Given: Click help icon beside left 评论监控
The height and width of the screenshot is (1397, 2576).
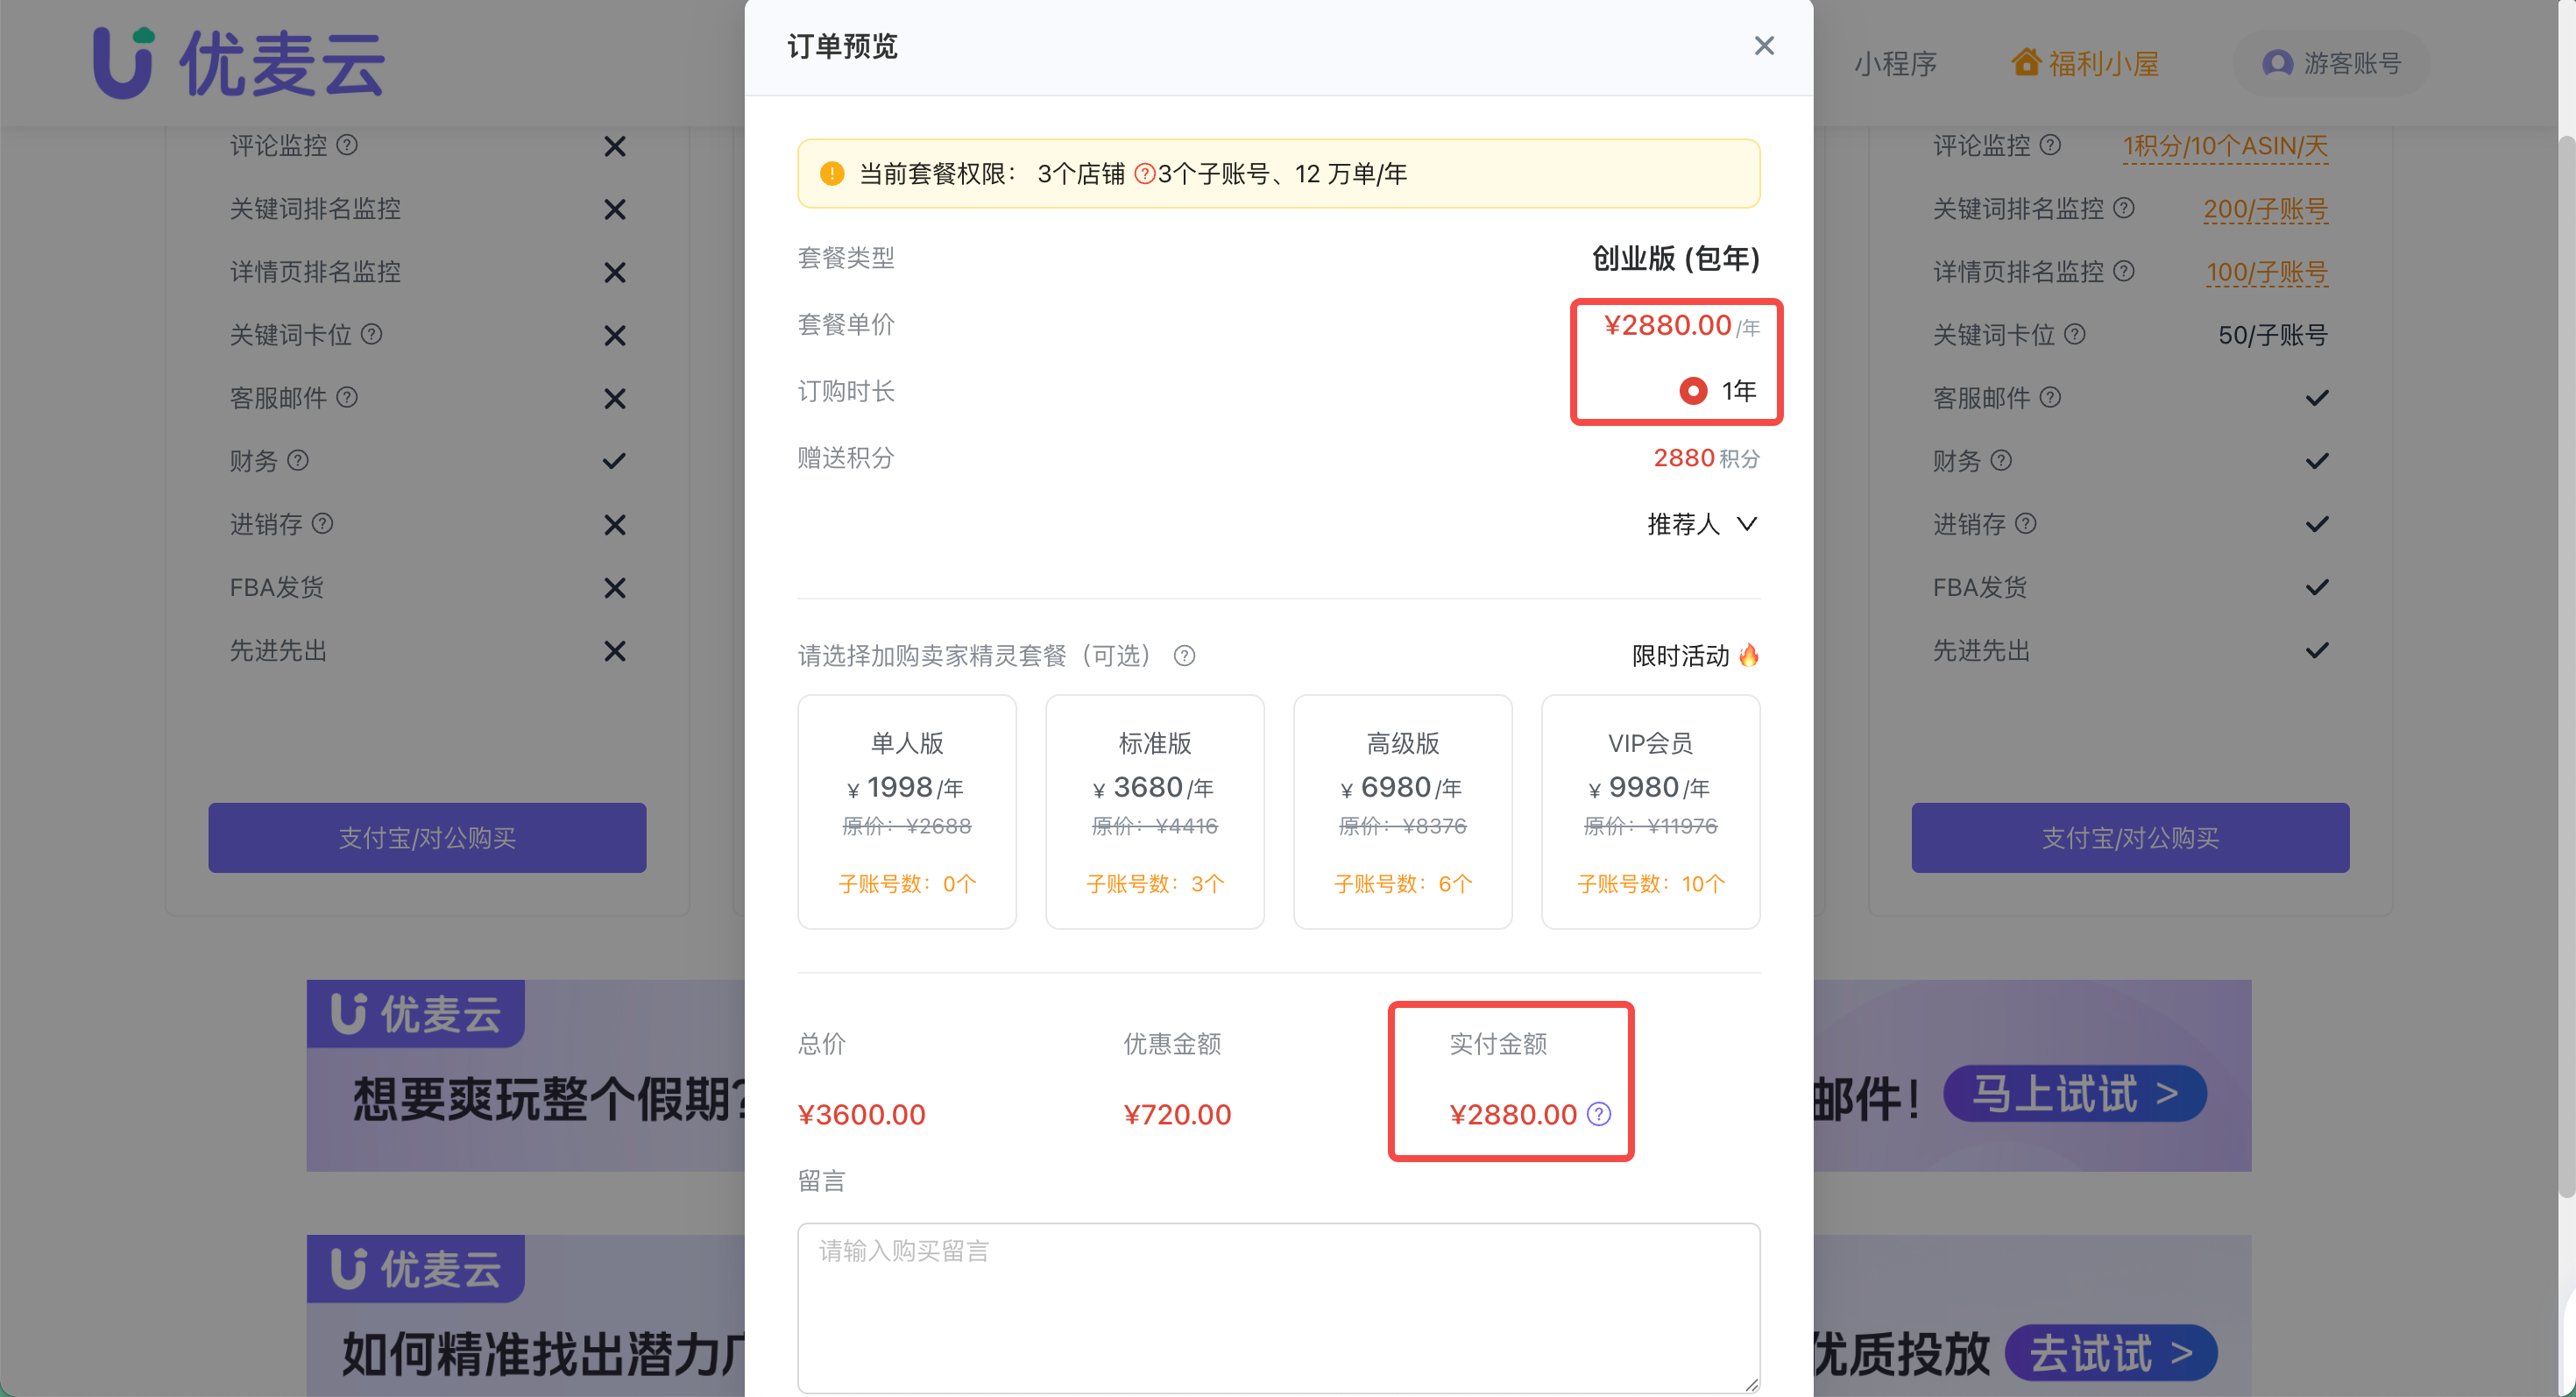Looking at the screenshot, I should pyautogui.click(x=347, y=145).
